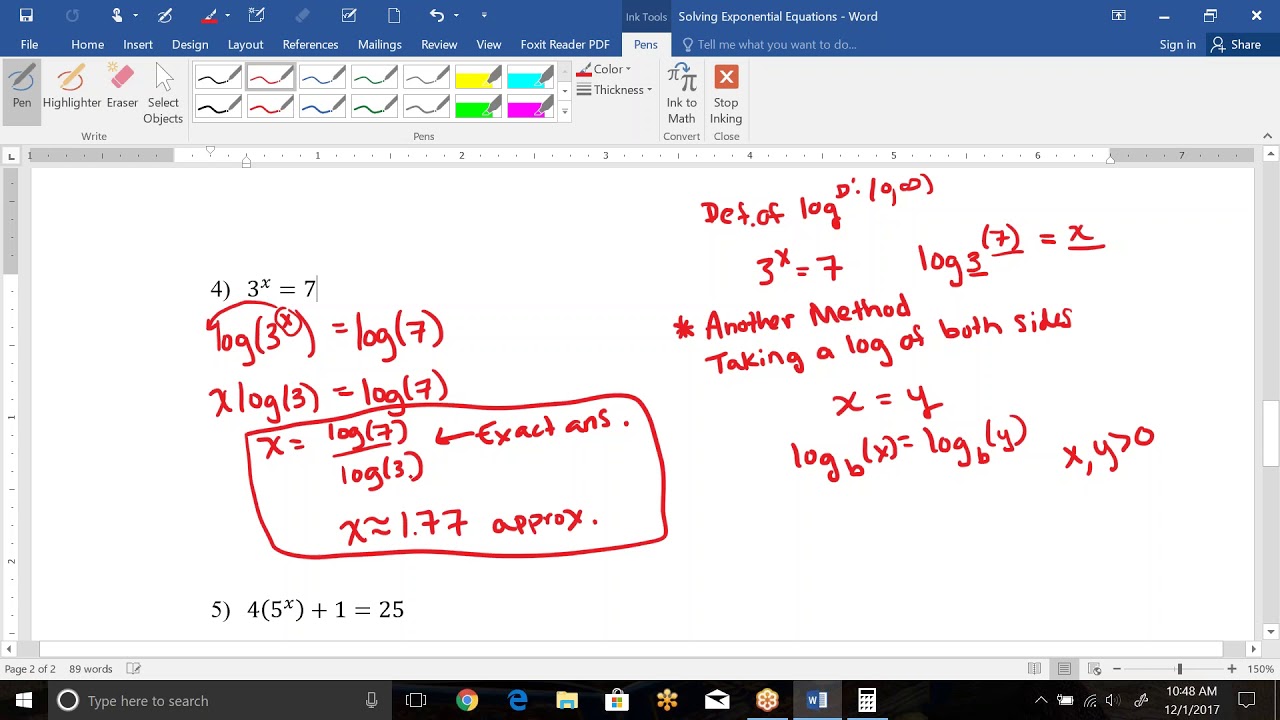The height and width of the screenshot is (720, 1280).
Task: Select the thin red pen in top row
Action: (270, 77)
